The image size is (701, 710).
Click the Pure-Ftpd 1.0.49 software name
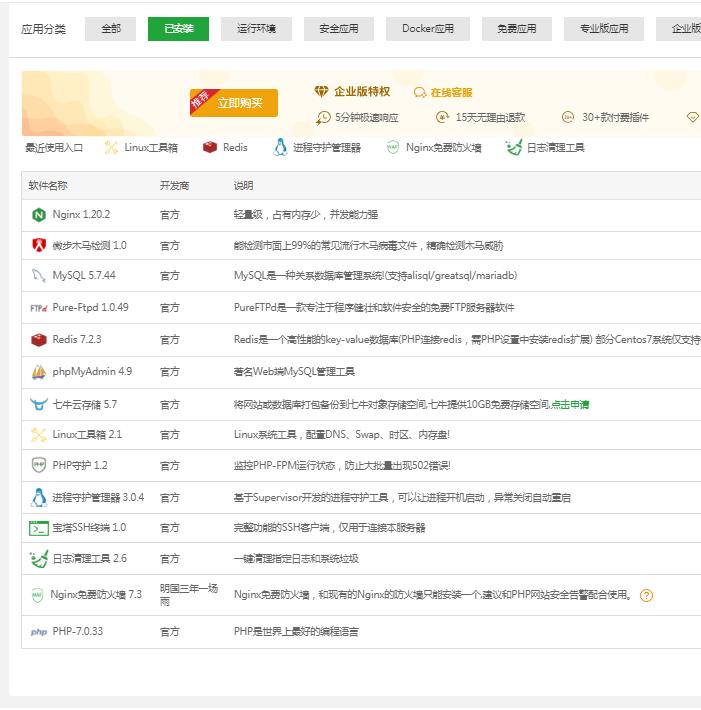(90, 307)
